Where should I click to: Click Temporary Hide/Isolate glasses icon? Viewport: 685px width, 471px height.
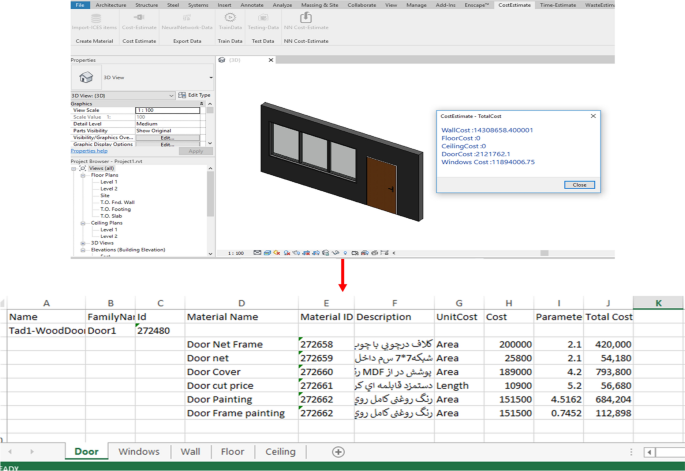(336, 253)
